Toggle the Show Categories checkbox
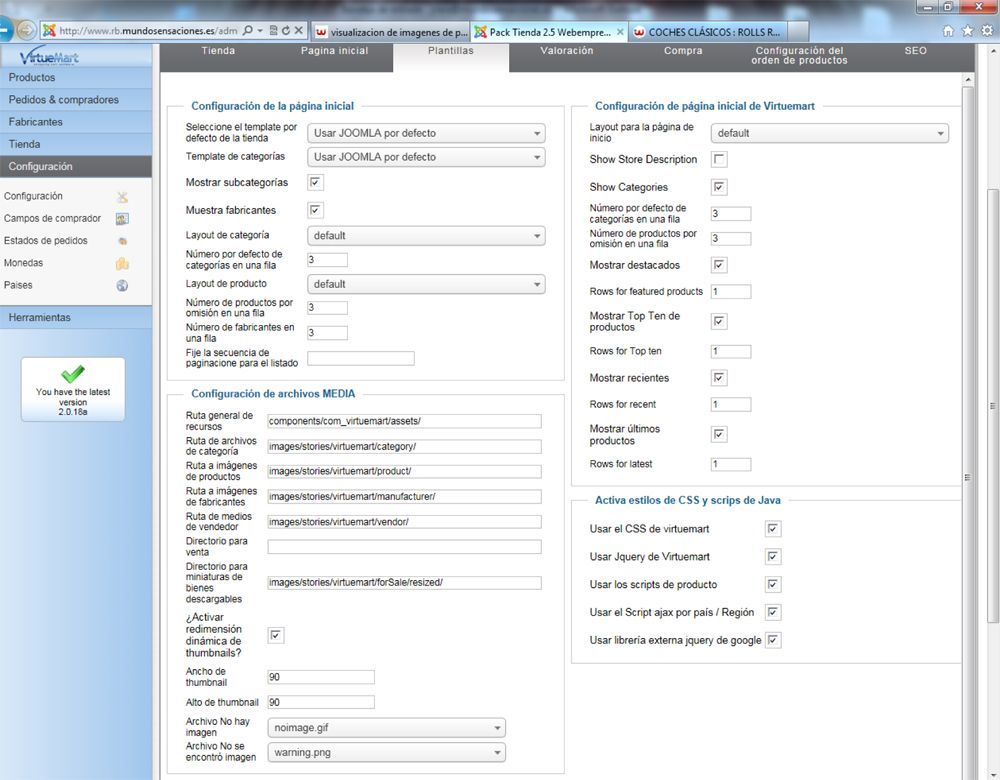The width and height of the screenshot is (1000, 780). pyautogui.click(x=719, y=188)
